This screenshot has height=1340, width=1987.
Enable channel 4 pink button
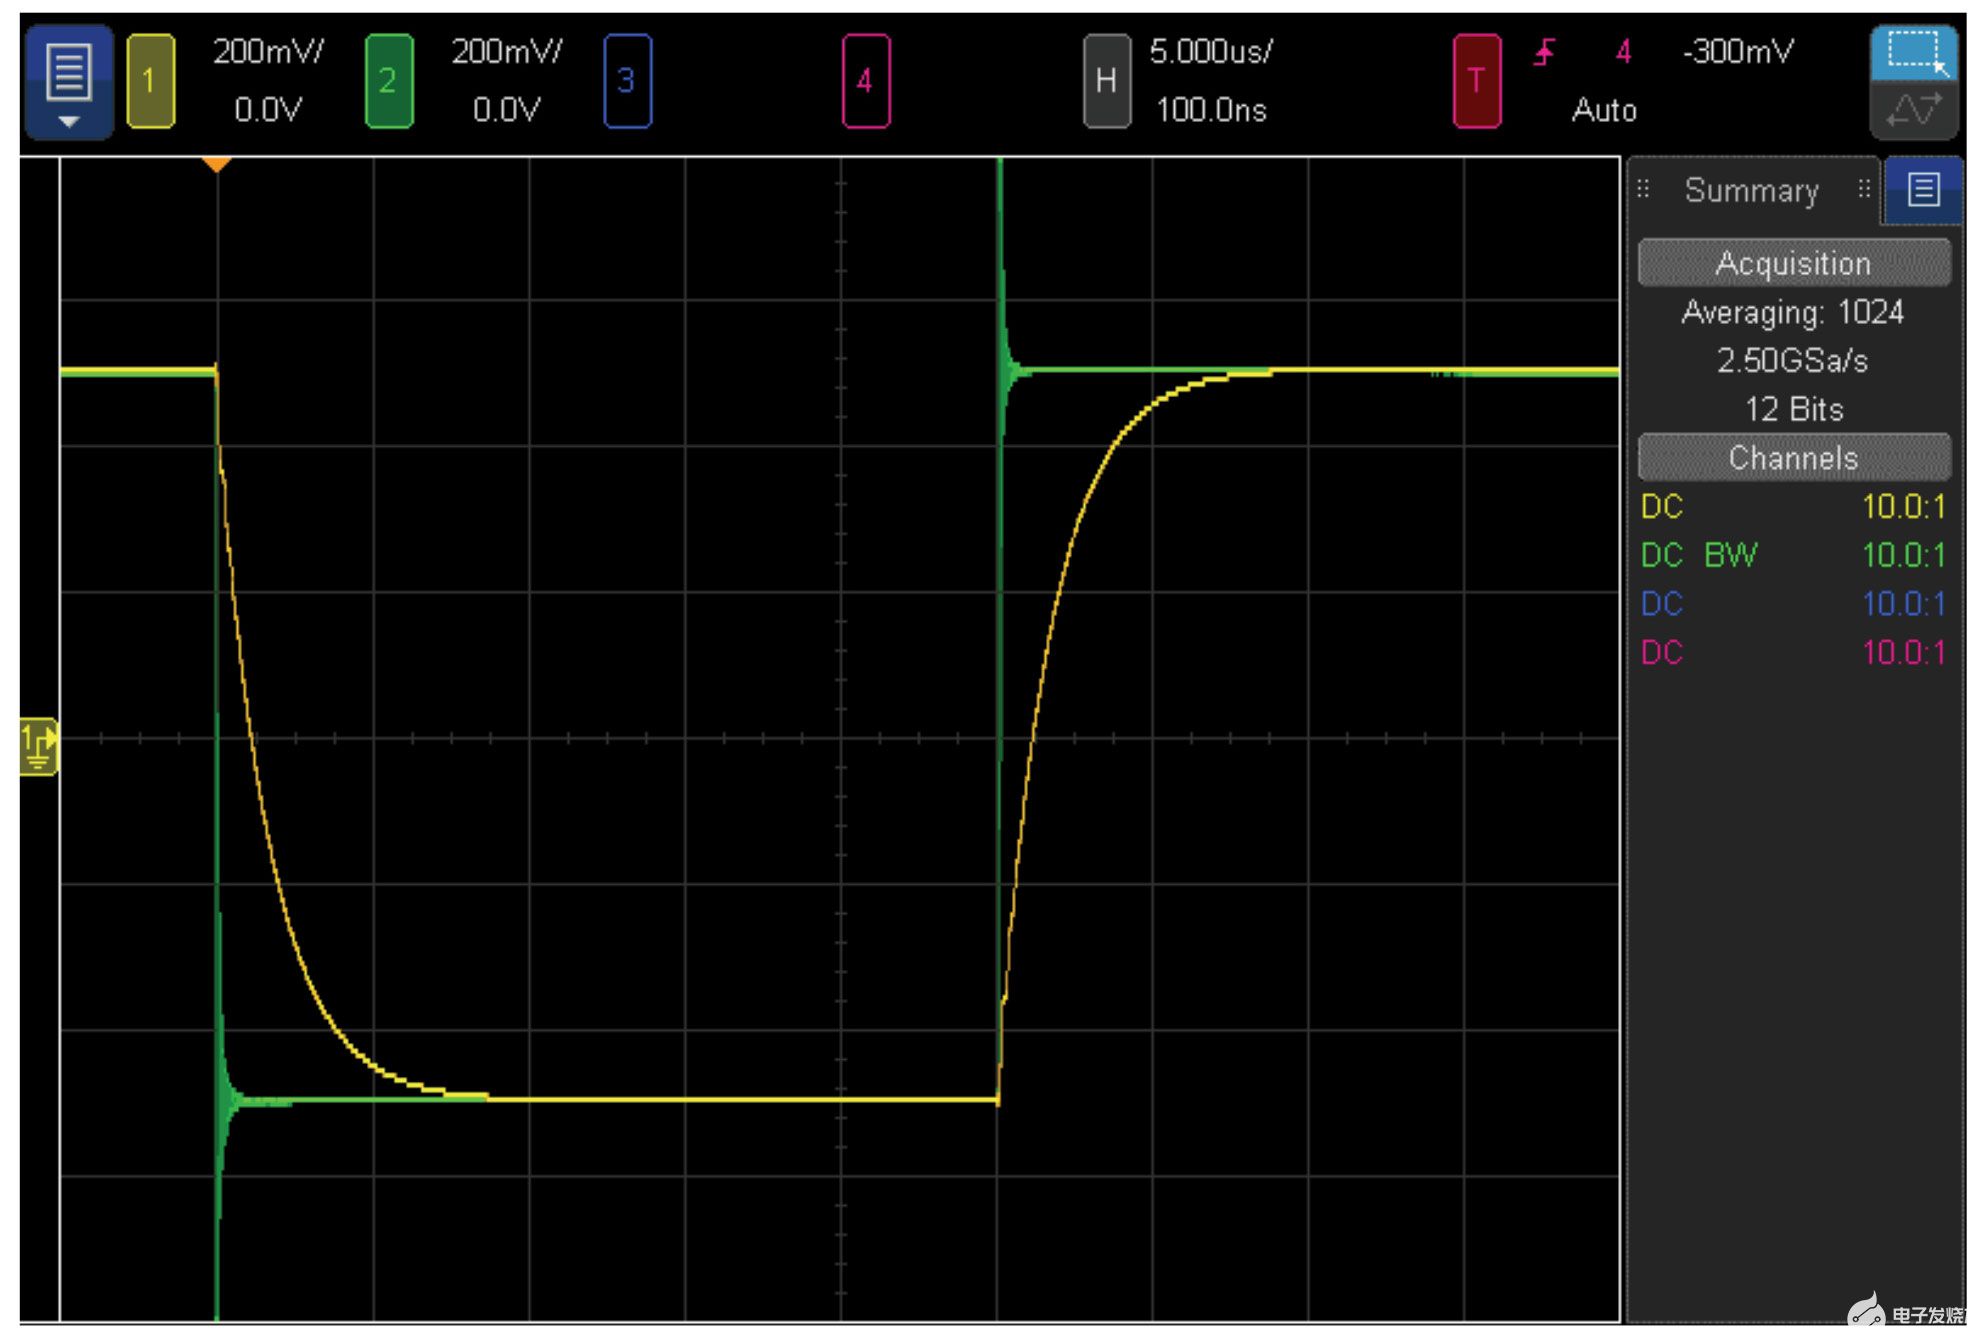865,81
